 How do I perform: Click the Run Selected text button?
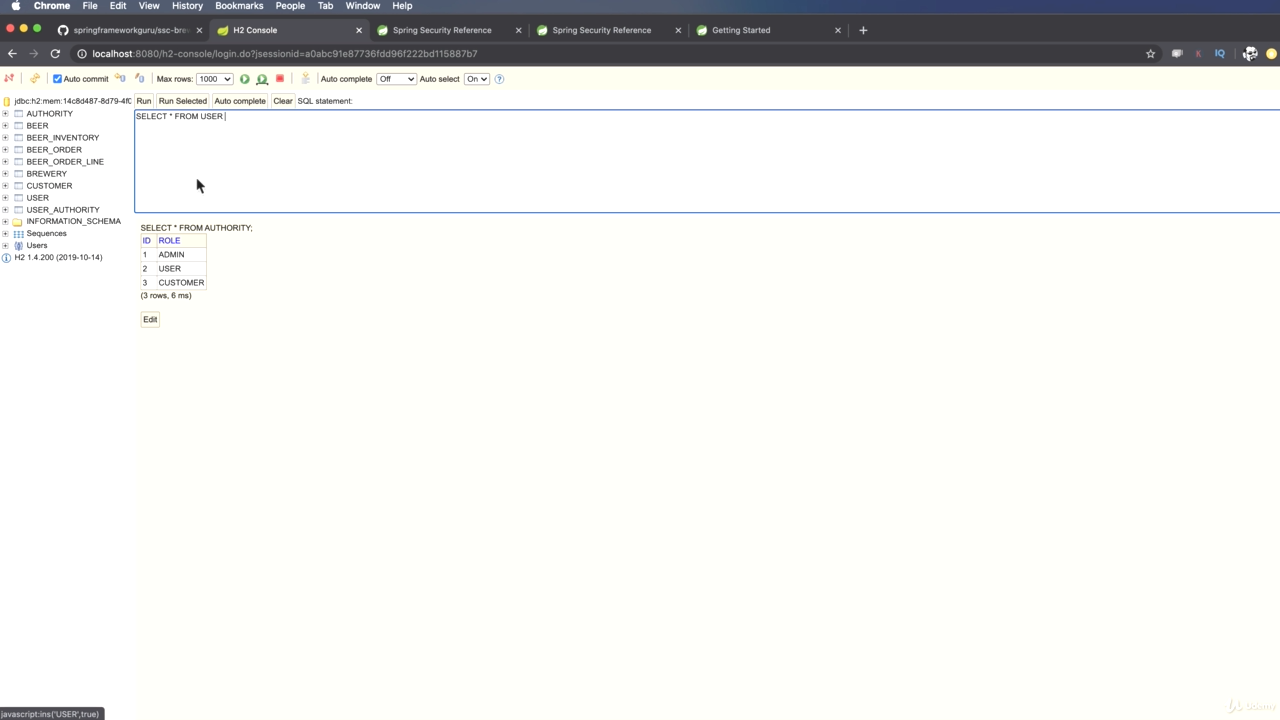click(x=182, y=101)
